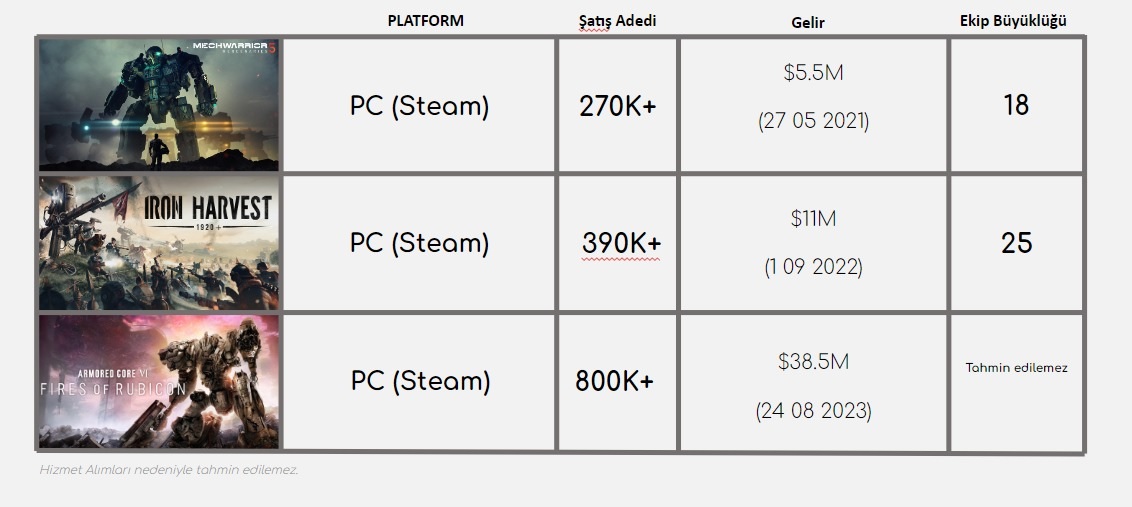Click the Hizmet Alımları footnote text
The image size is (1132, 507).
169,469
